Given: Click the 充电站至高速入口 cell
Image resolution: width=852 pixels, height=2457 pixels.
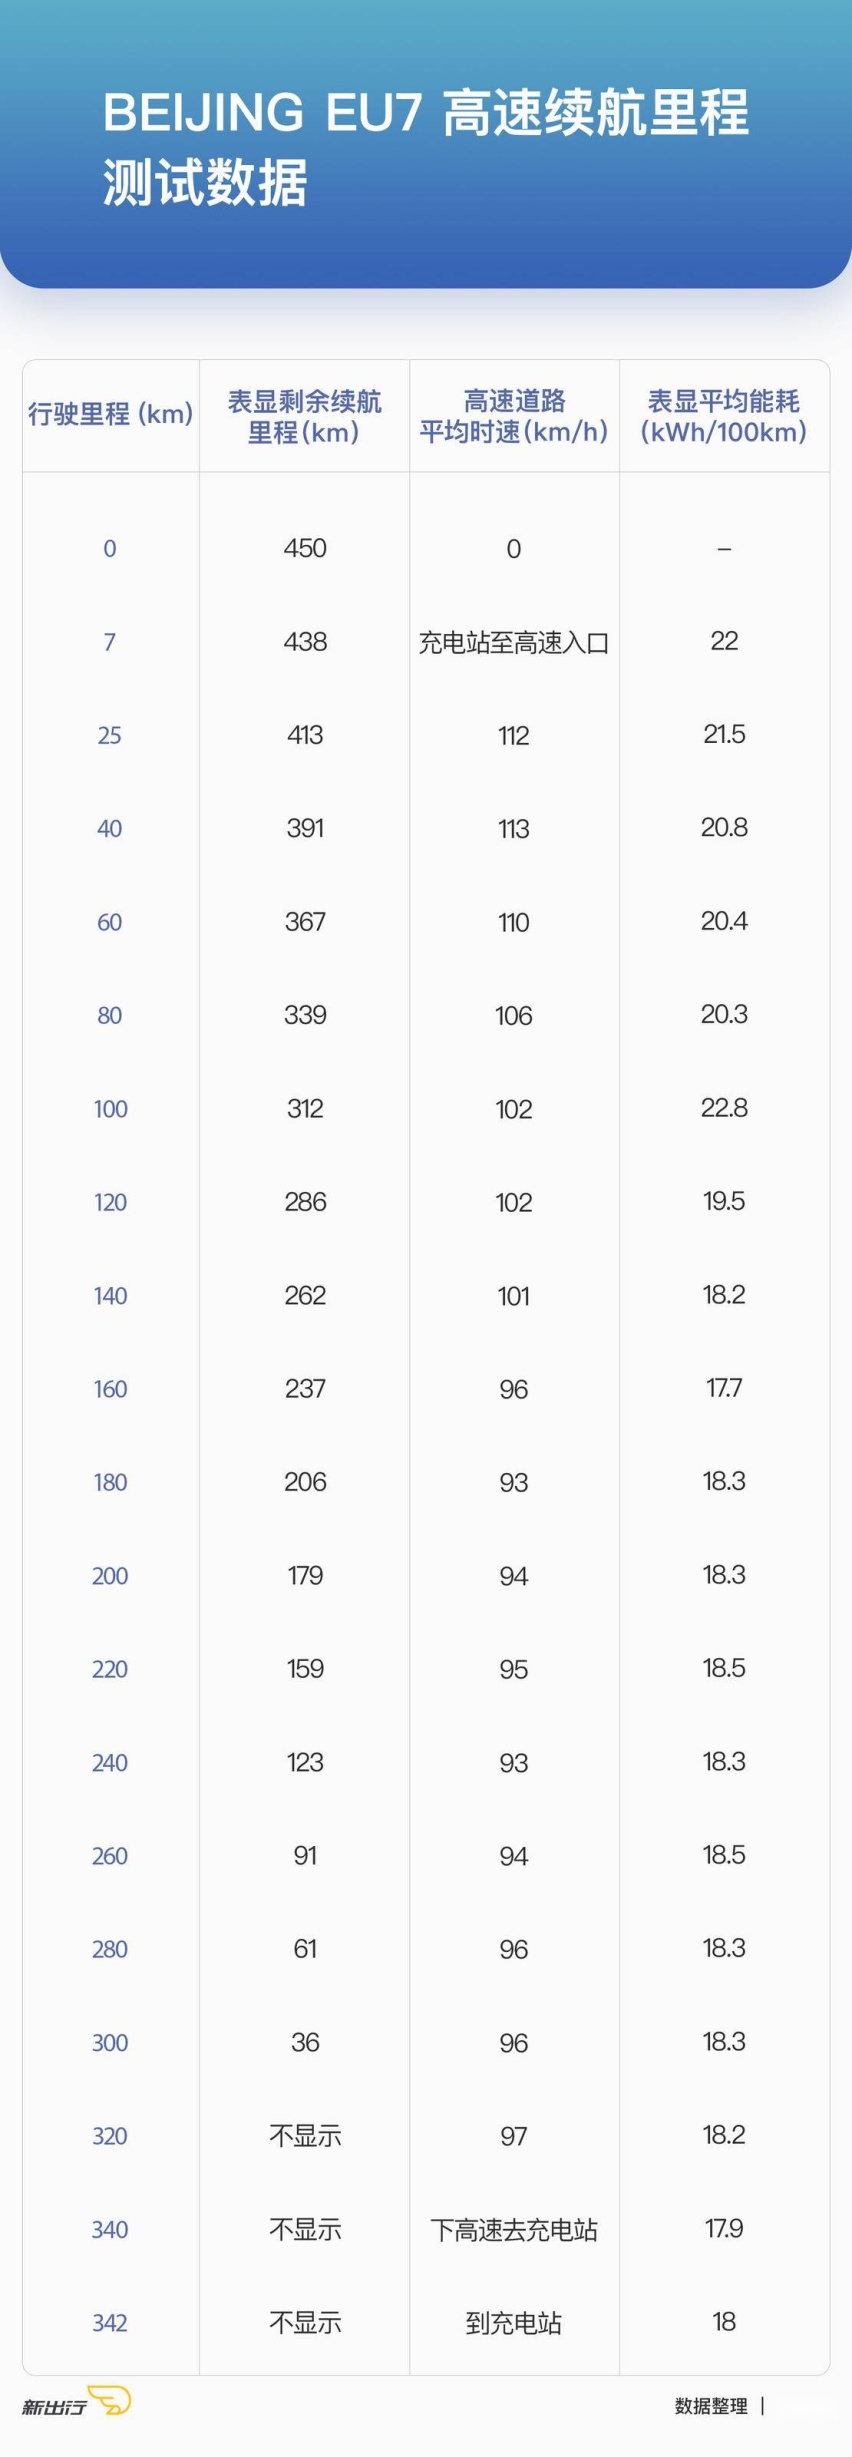Looking at the screenshot, I should (x=514, y=643).
